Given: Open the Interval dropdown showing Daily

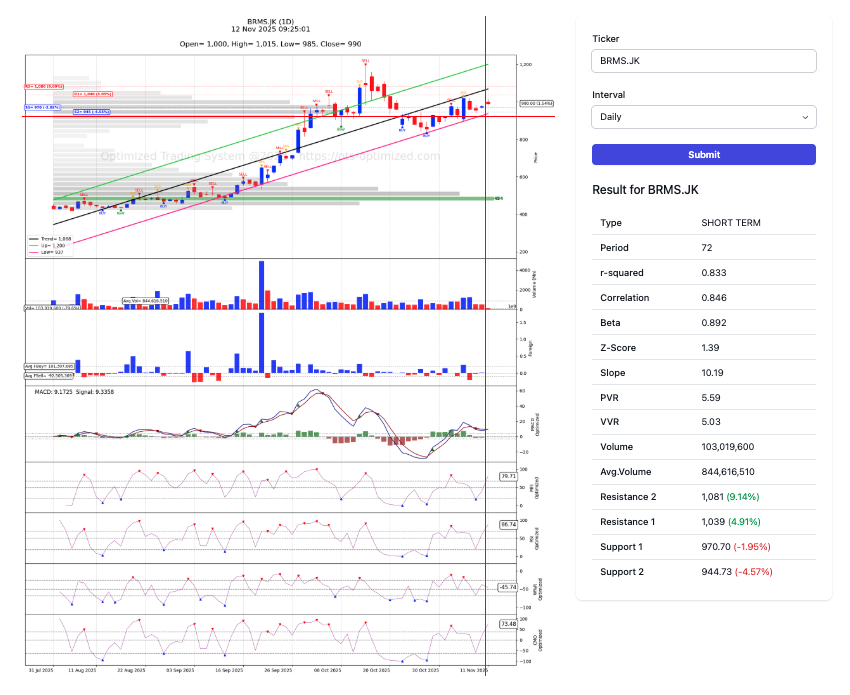Looking at the screenshot, I should [703, 117].
